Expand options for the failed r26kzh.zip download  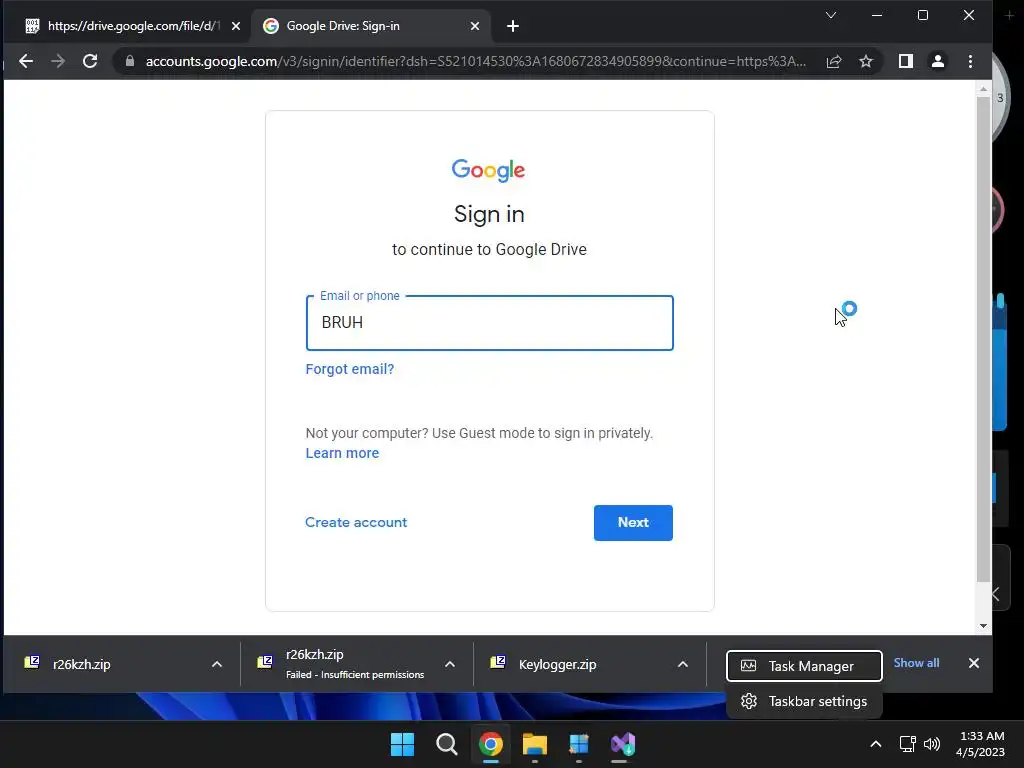pos(450,664)
